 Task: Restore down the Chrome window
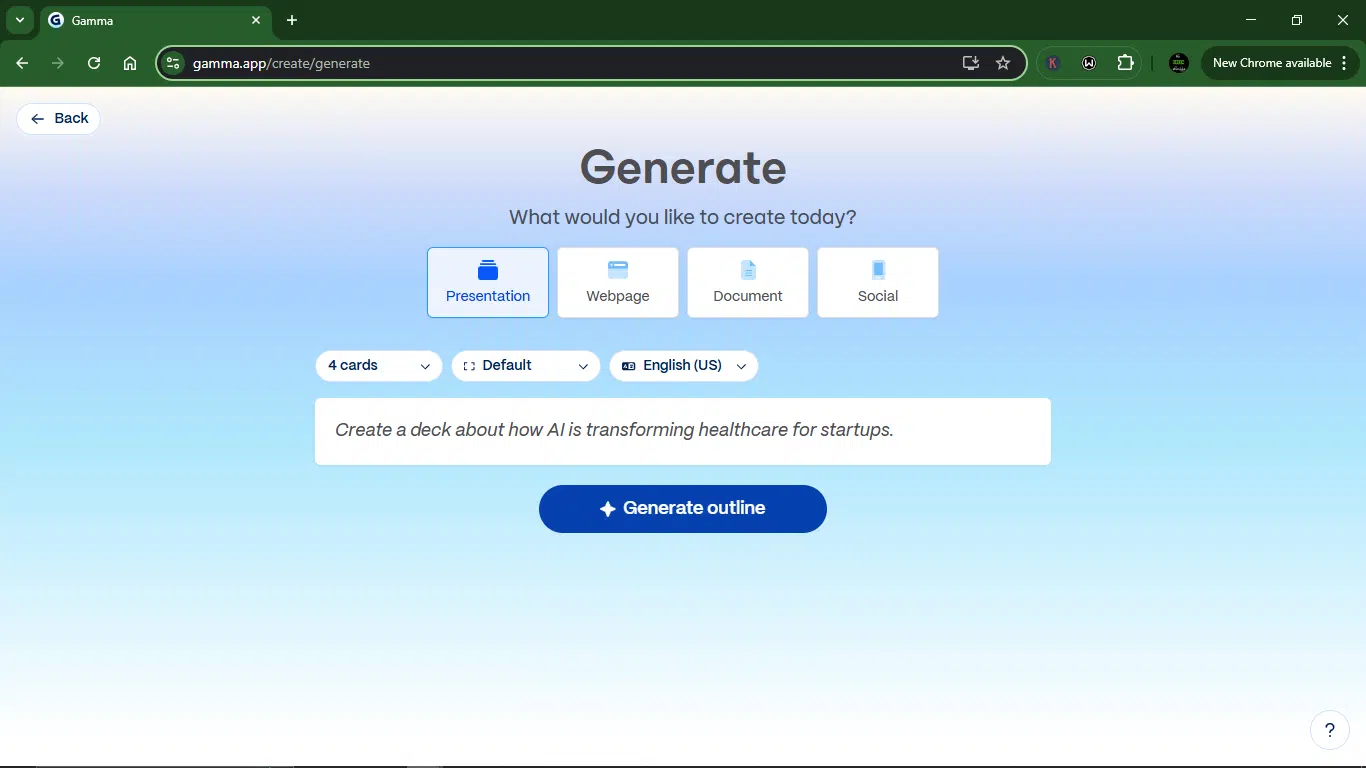coord(1297,20)
